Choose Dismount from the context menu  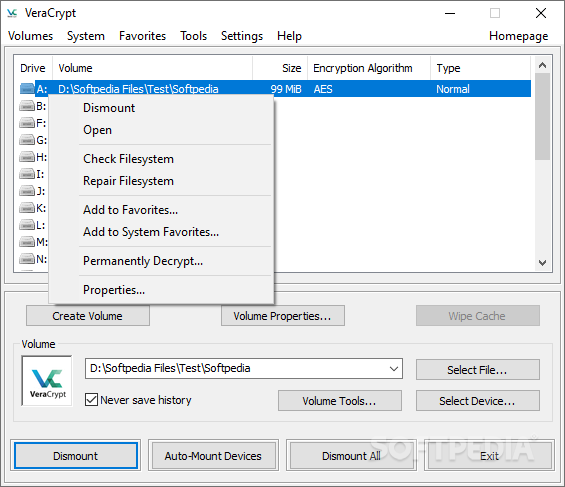(161, 108)
